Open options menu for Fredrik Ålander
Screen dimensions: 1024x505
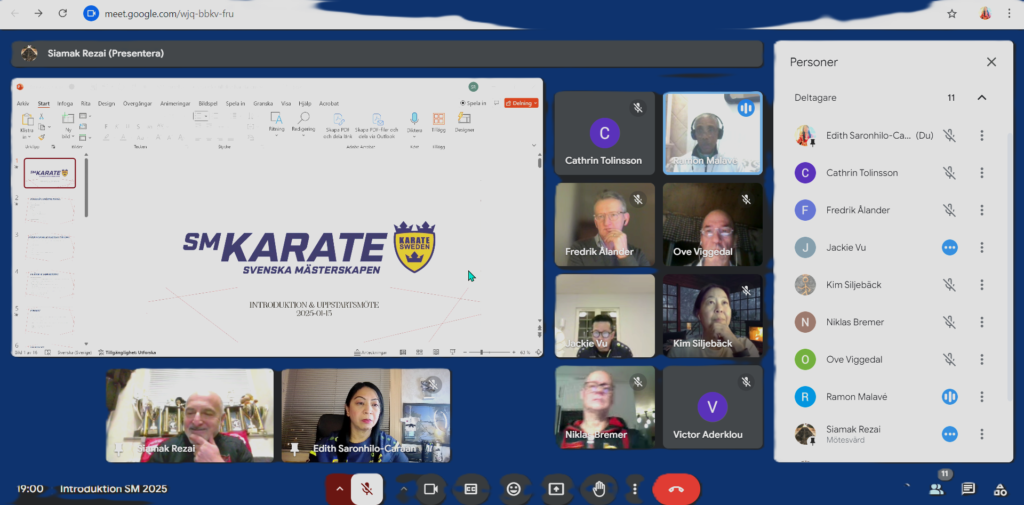982,210
